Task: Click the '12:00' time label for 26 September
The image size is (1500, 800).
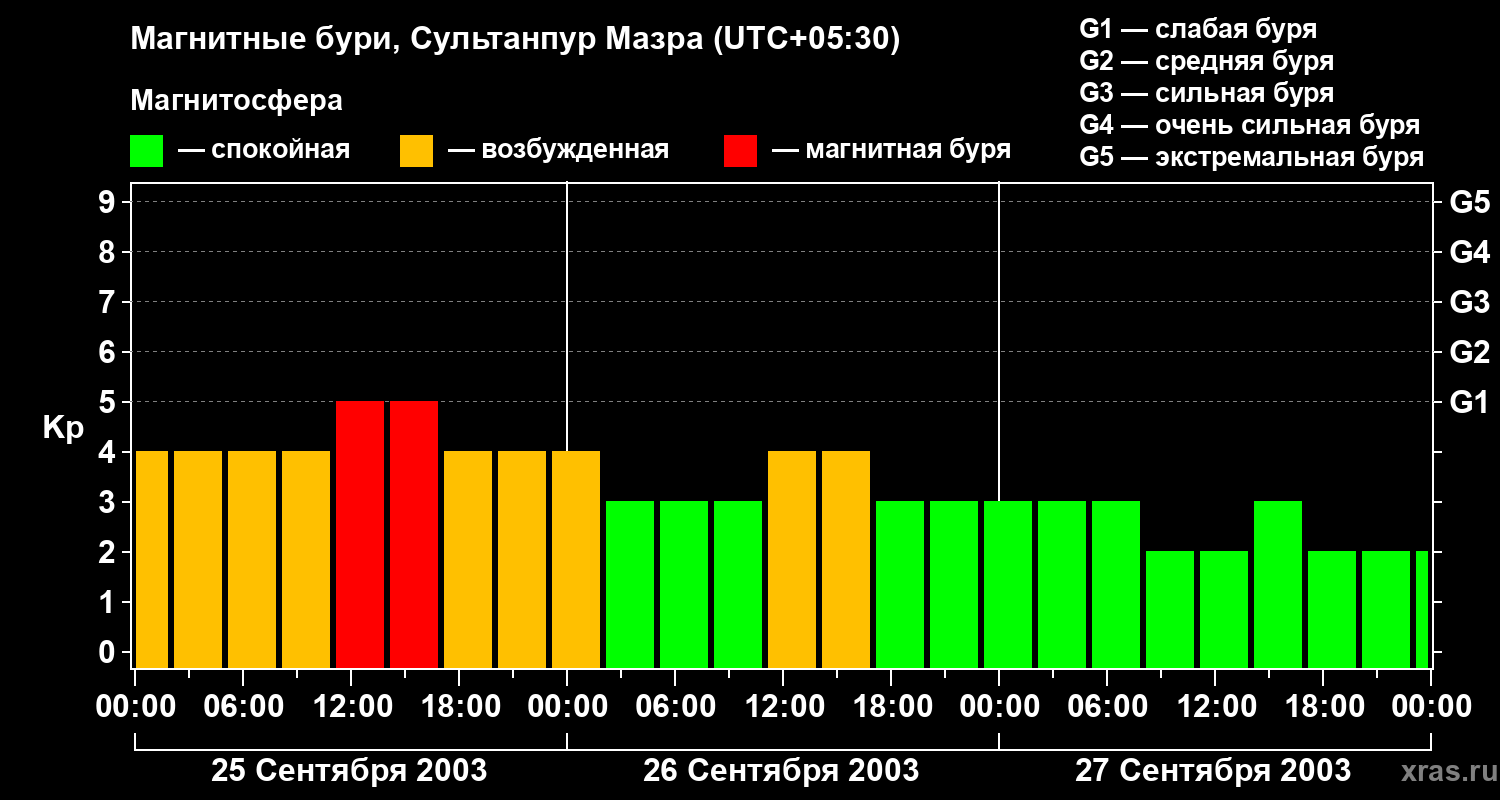Action: coord(783,707)
